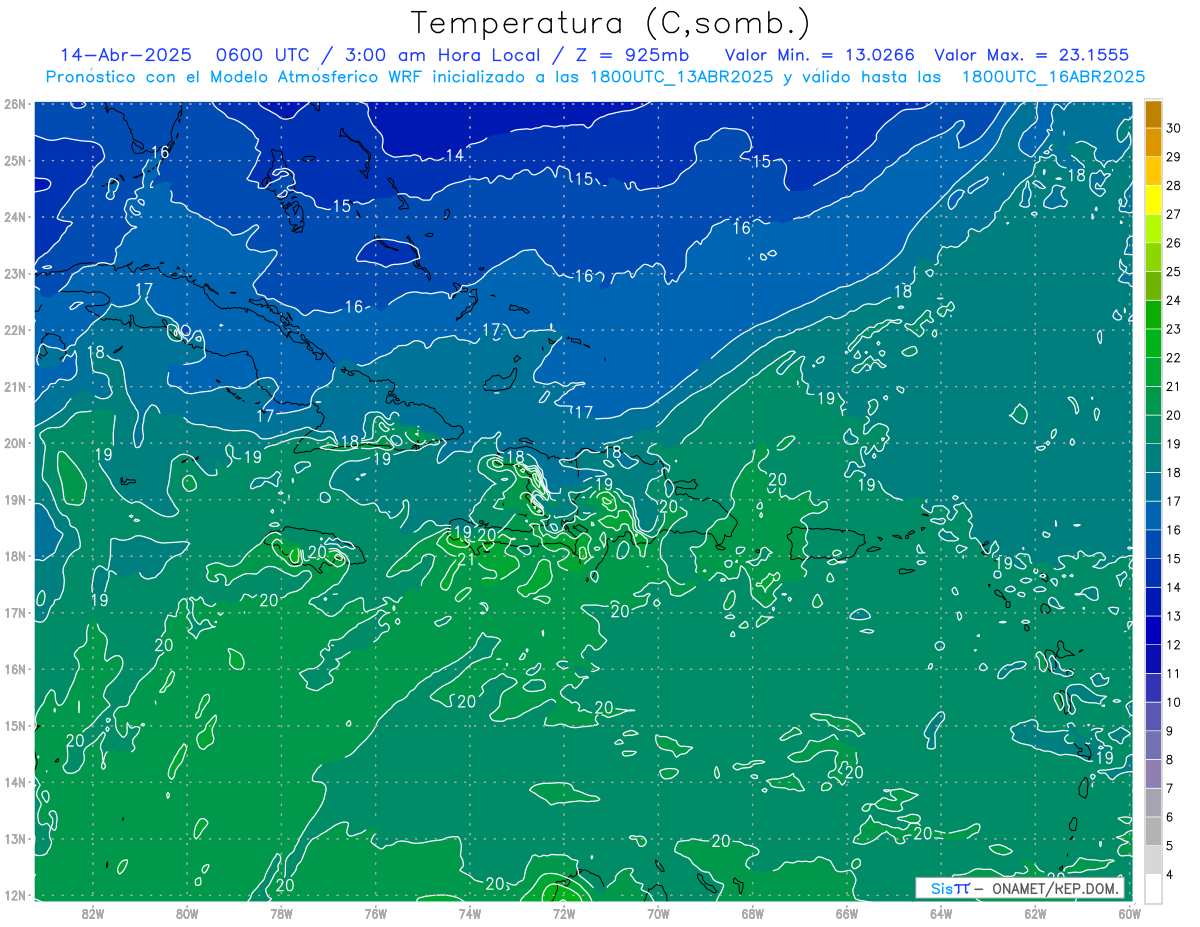1200x927 pixels.
Task: Click the colorbar label 27
Action: (1173, 214)
